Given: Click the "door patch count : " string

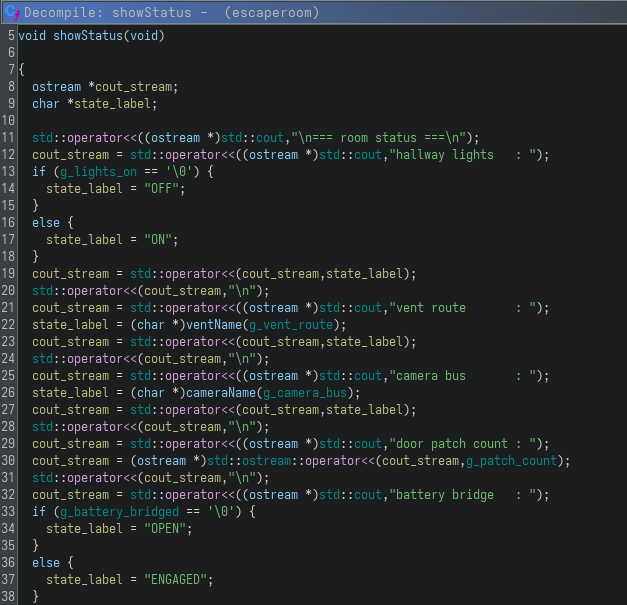Looking at the screenshot, I should click(462, 444).
